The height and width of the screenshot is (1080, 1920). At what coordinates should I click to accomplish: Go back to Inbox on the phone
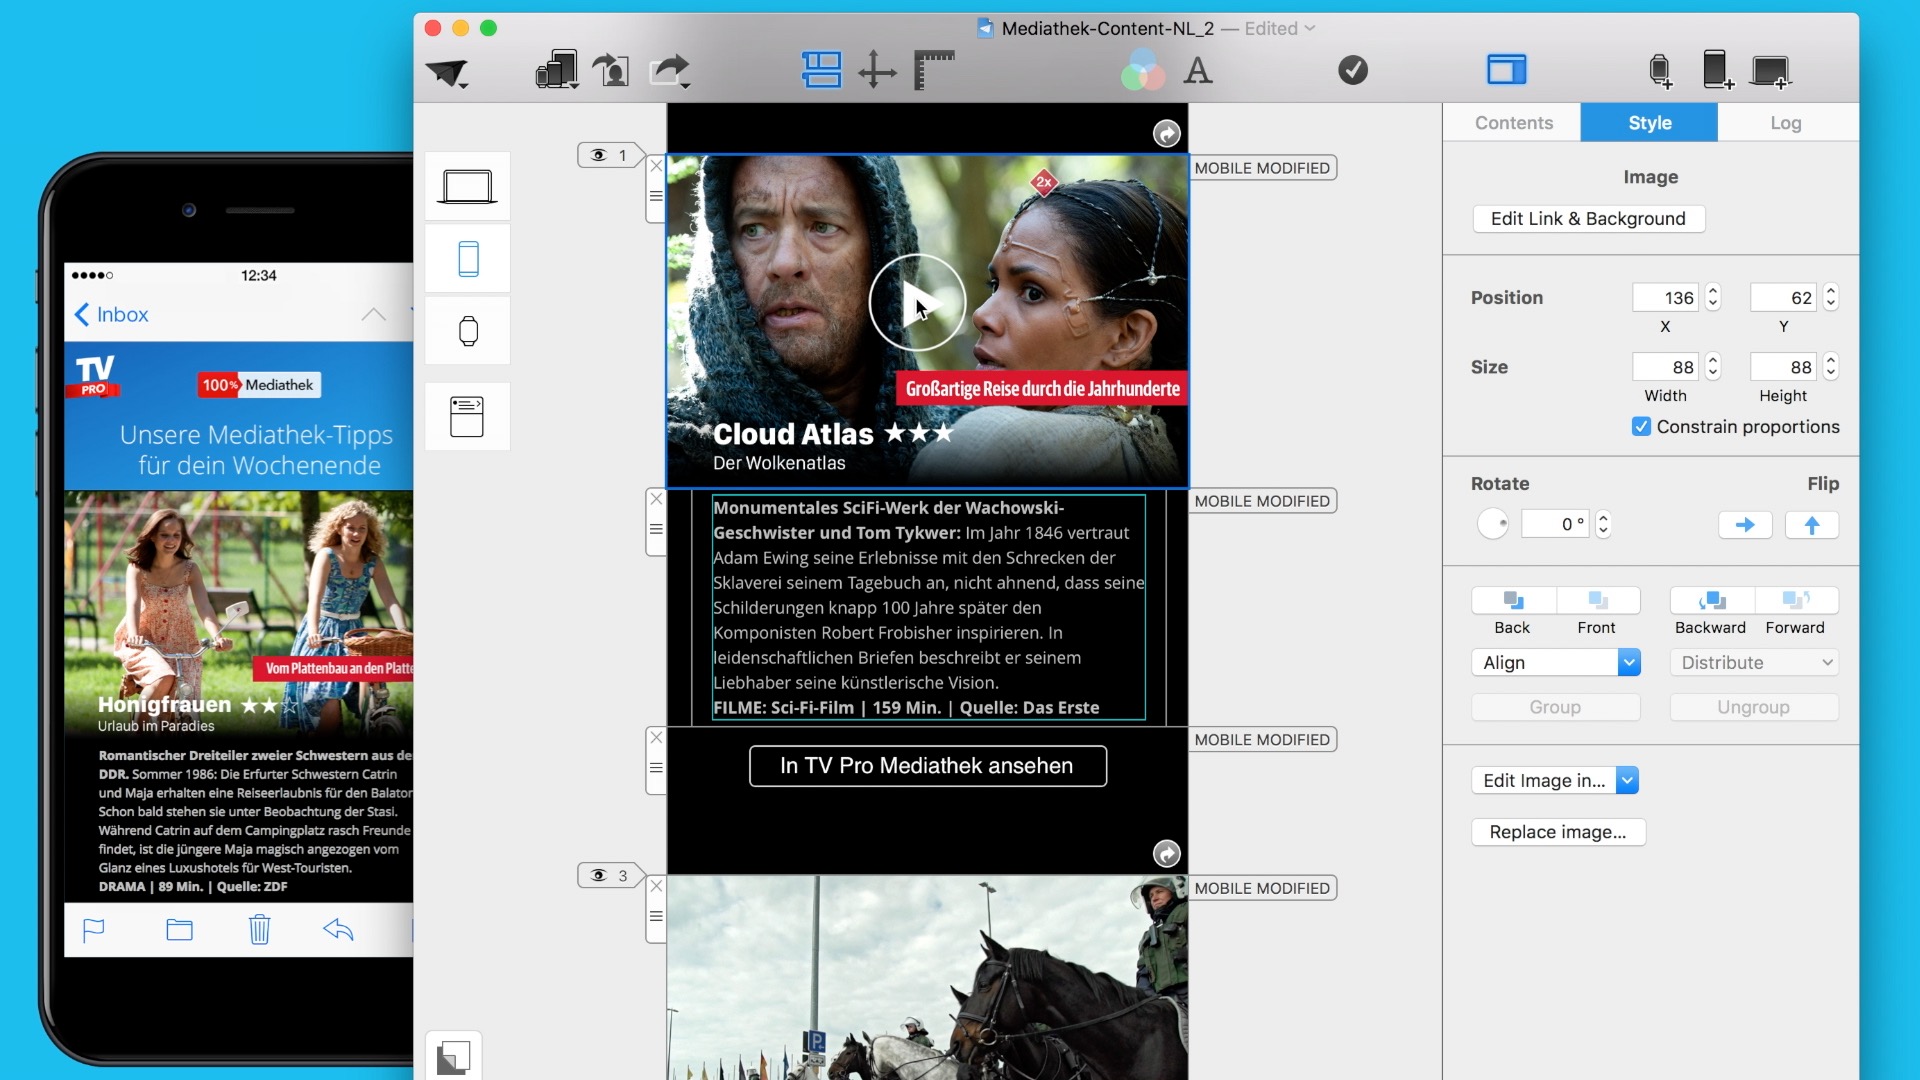112,314
